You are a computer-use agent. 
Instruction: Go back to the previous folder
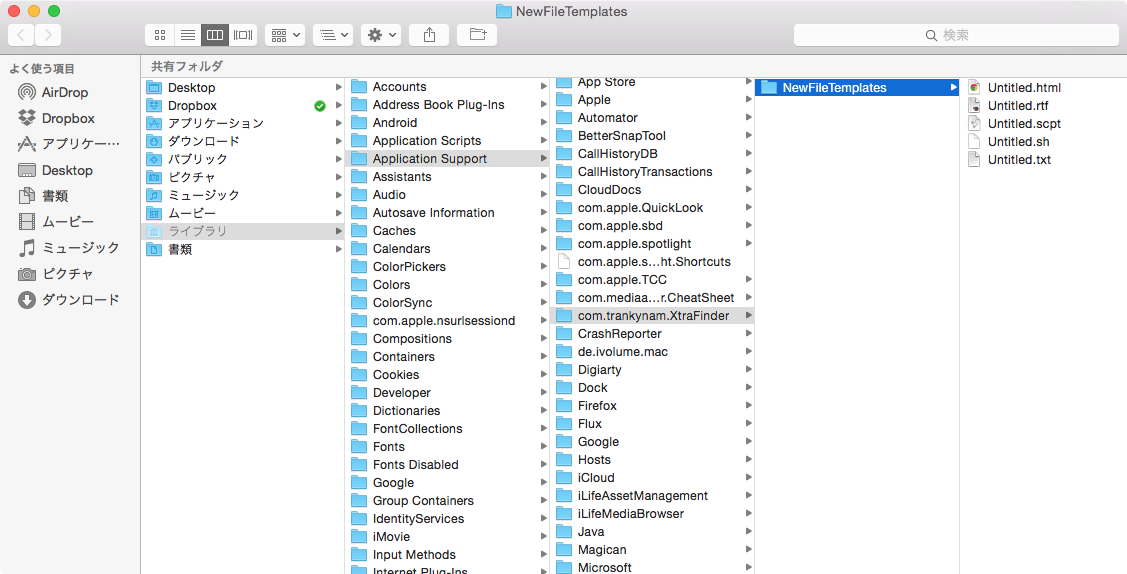pyautogui.click(x=21, y=35)
